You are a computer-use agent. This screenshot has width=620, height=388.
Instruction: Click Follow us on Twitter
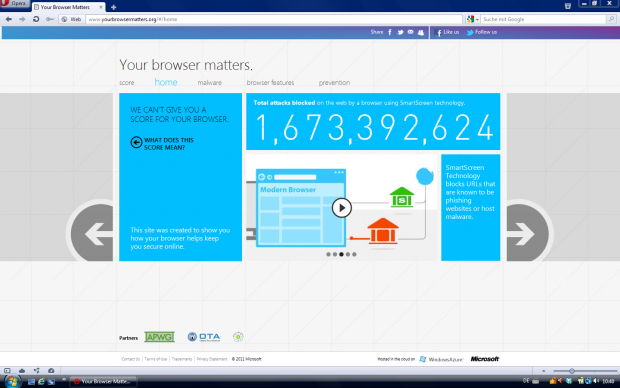482,32
